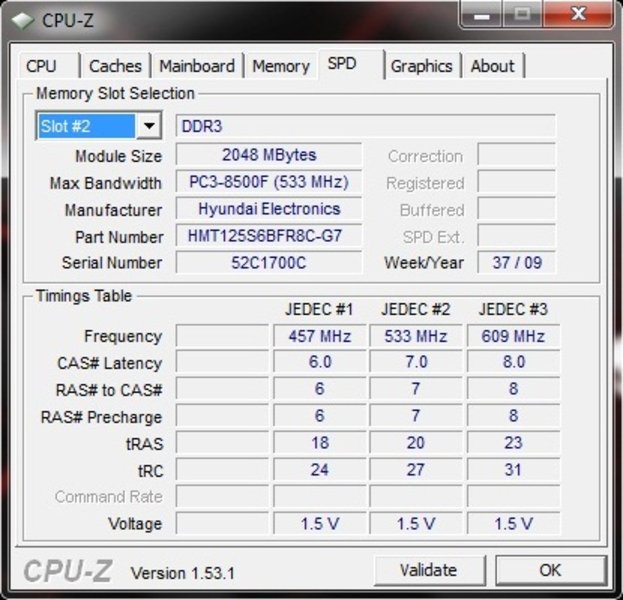Click the Version 1.53.1 text
The image size is (623, 600).
(x=182, y=573)
